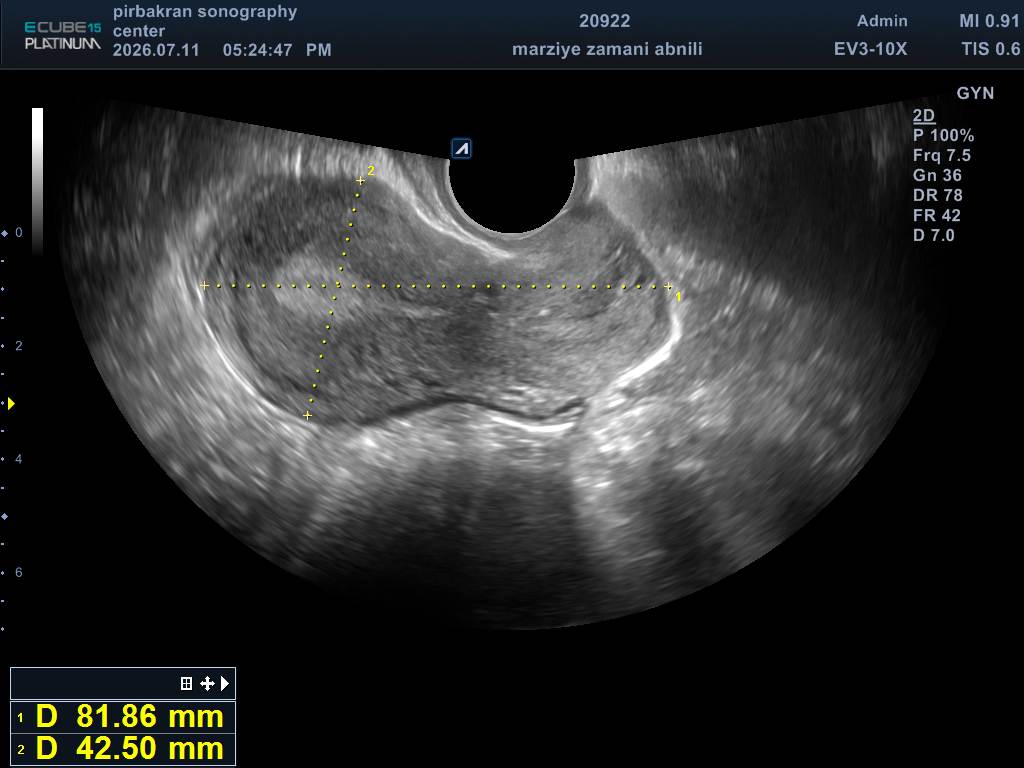Screen dimensions: 1024x768
Task: Click the grid icon in measurement panel
Action: [x=186, y=683]
